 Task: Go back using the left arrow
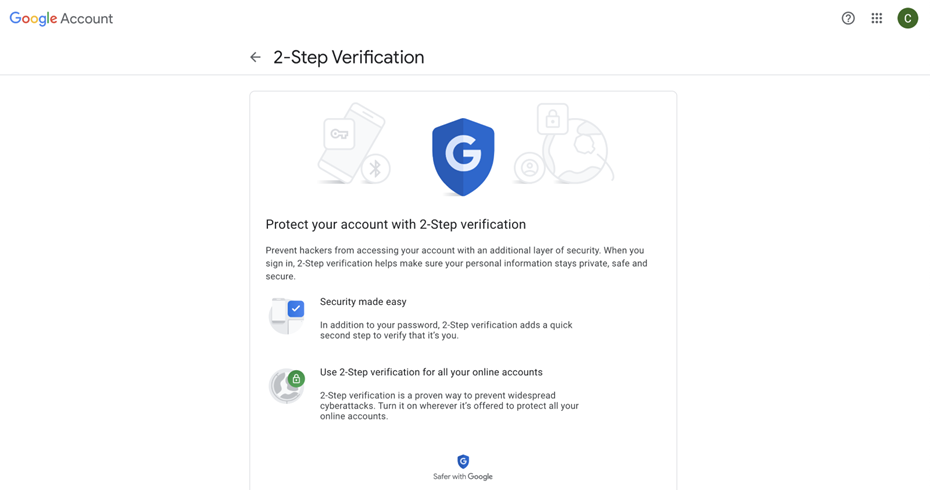pos(255,58)
